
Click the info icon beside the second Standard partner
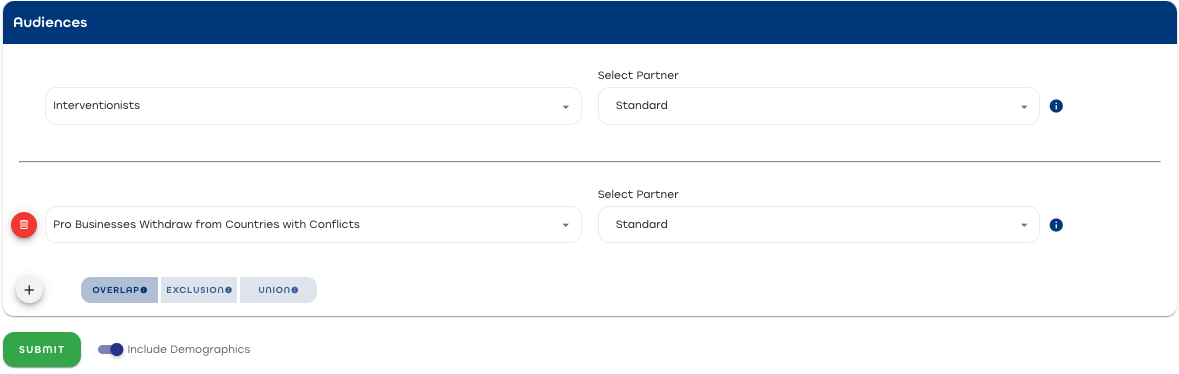pyautogui.click(x=1056, y=225)
